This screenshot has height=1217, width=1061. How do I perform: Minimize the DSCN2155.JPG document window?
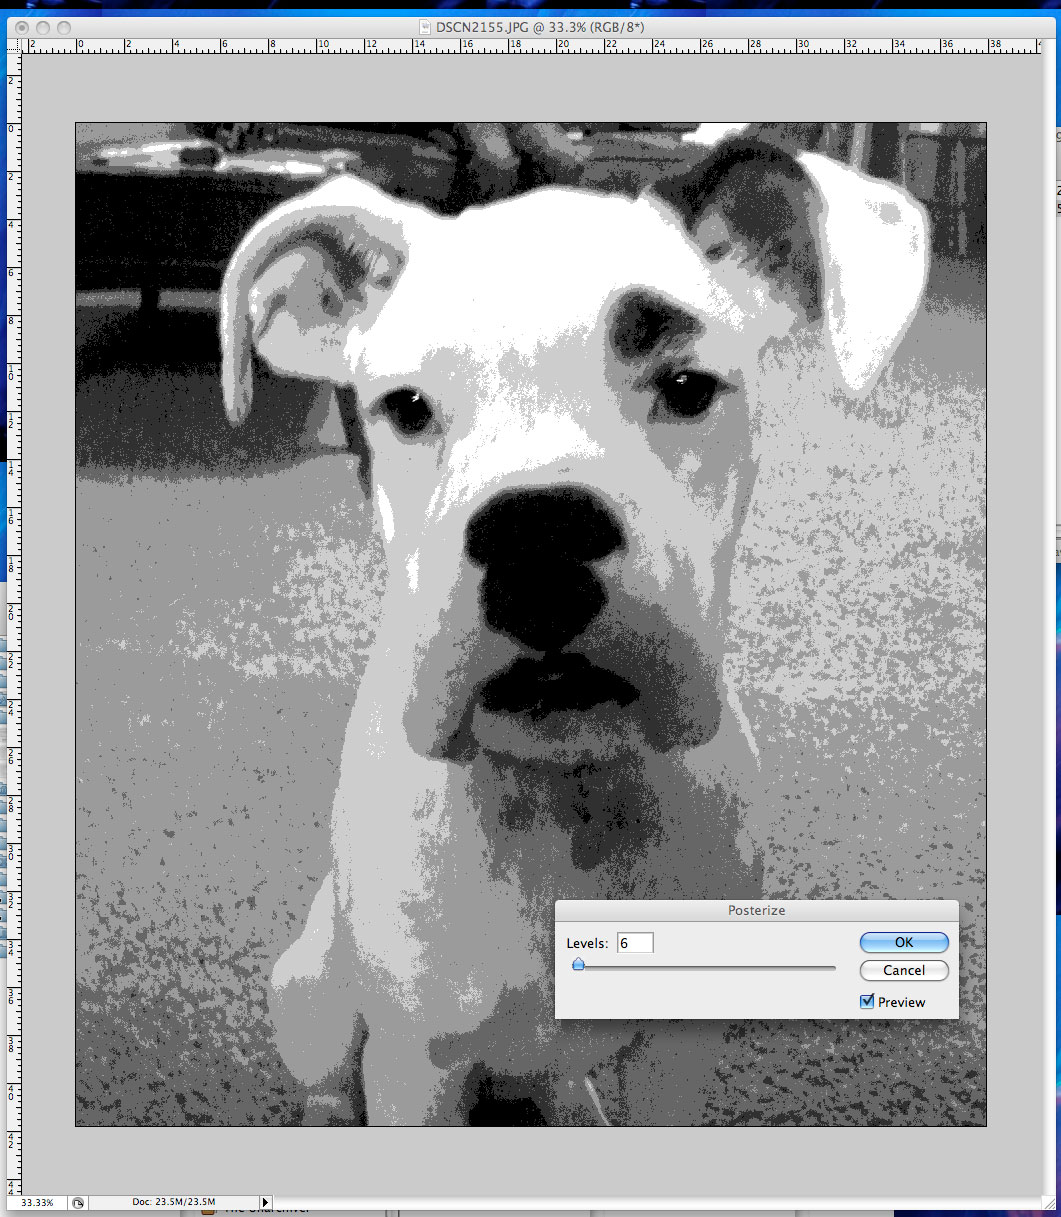pos(45,27)
